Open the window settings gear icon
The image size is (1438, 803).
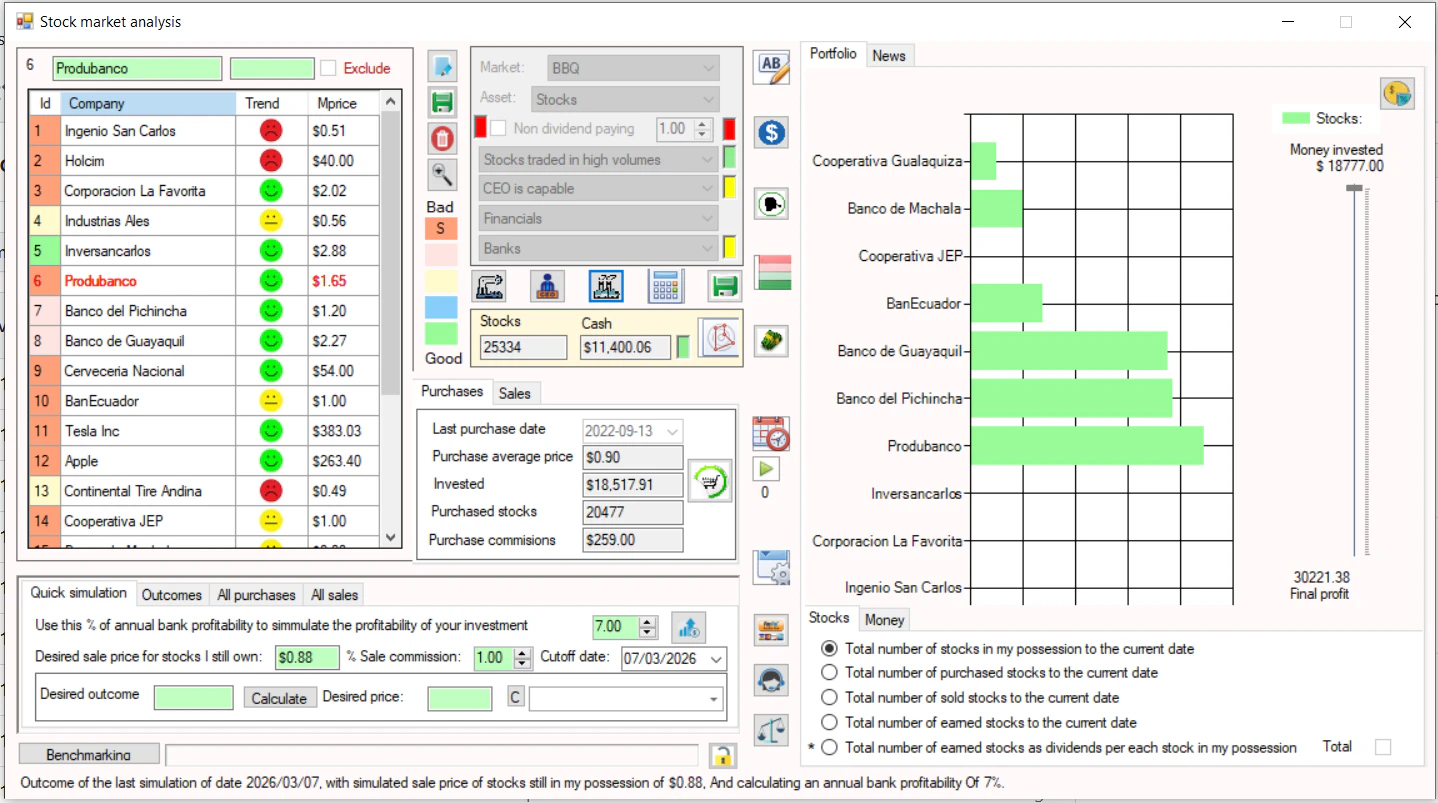771,567
